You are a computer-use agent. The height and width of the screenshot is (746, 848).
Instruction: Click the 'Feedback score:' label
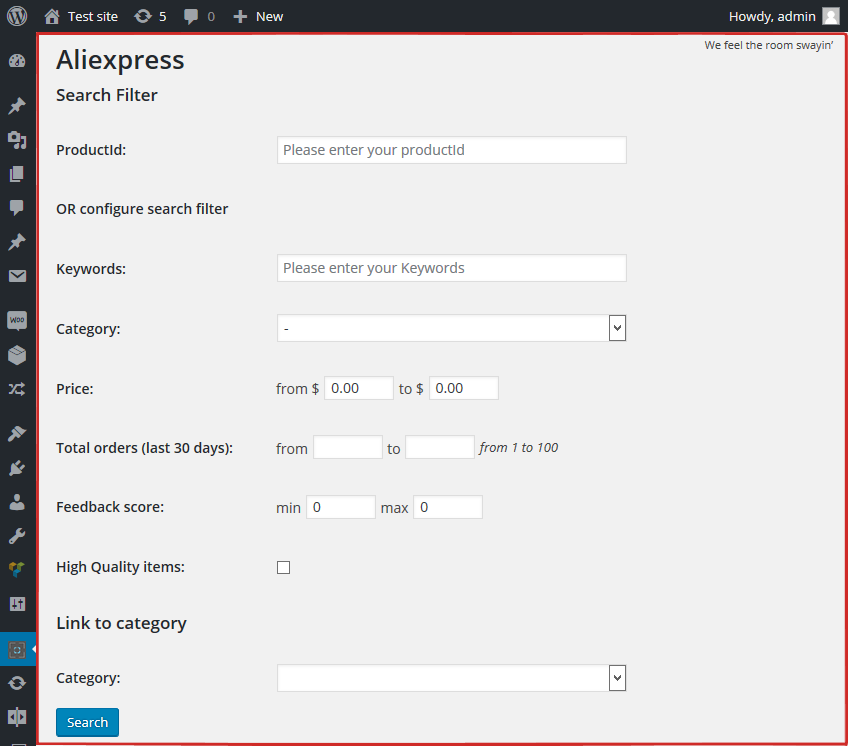[x=110, y=507]
